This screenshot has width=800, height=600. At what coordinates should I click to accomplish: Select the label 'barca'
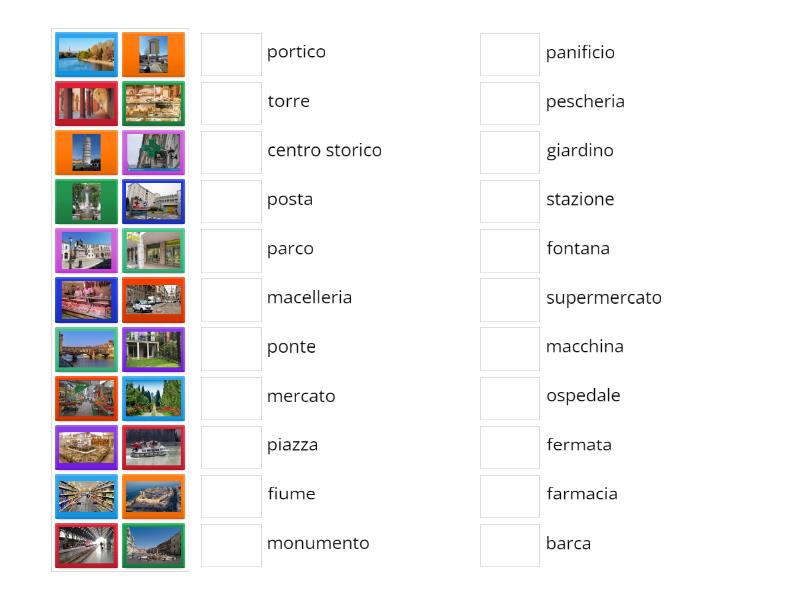(569, 544)
